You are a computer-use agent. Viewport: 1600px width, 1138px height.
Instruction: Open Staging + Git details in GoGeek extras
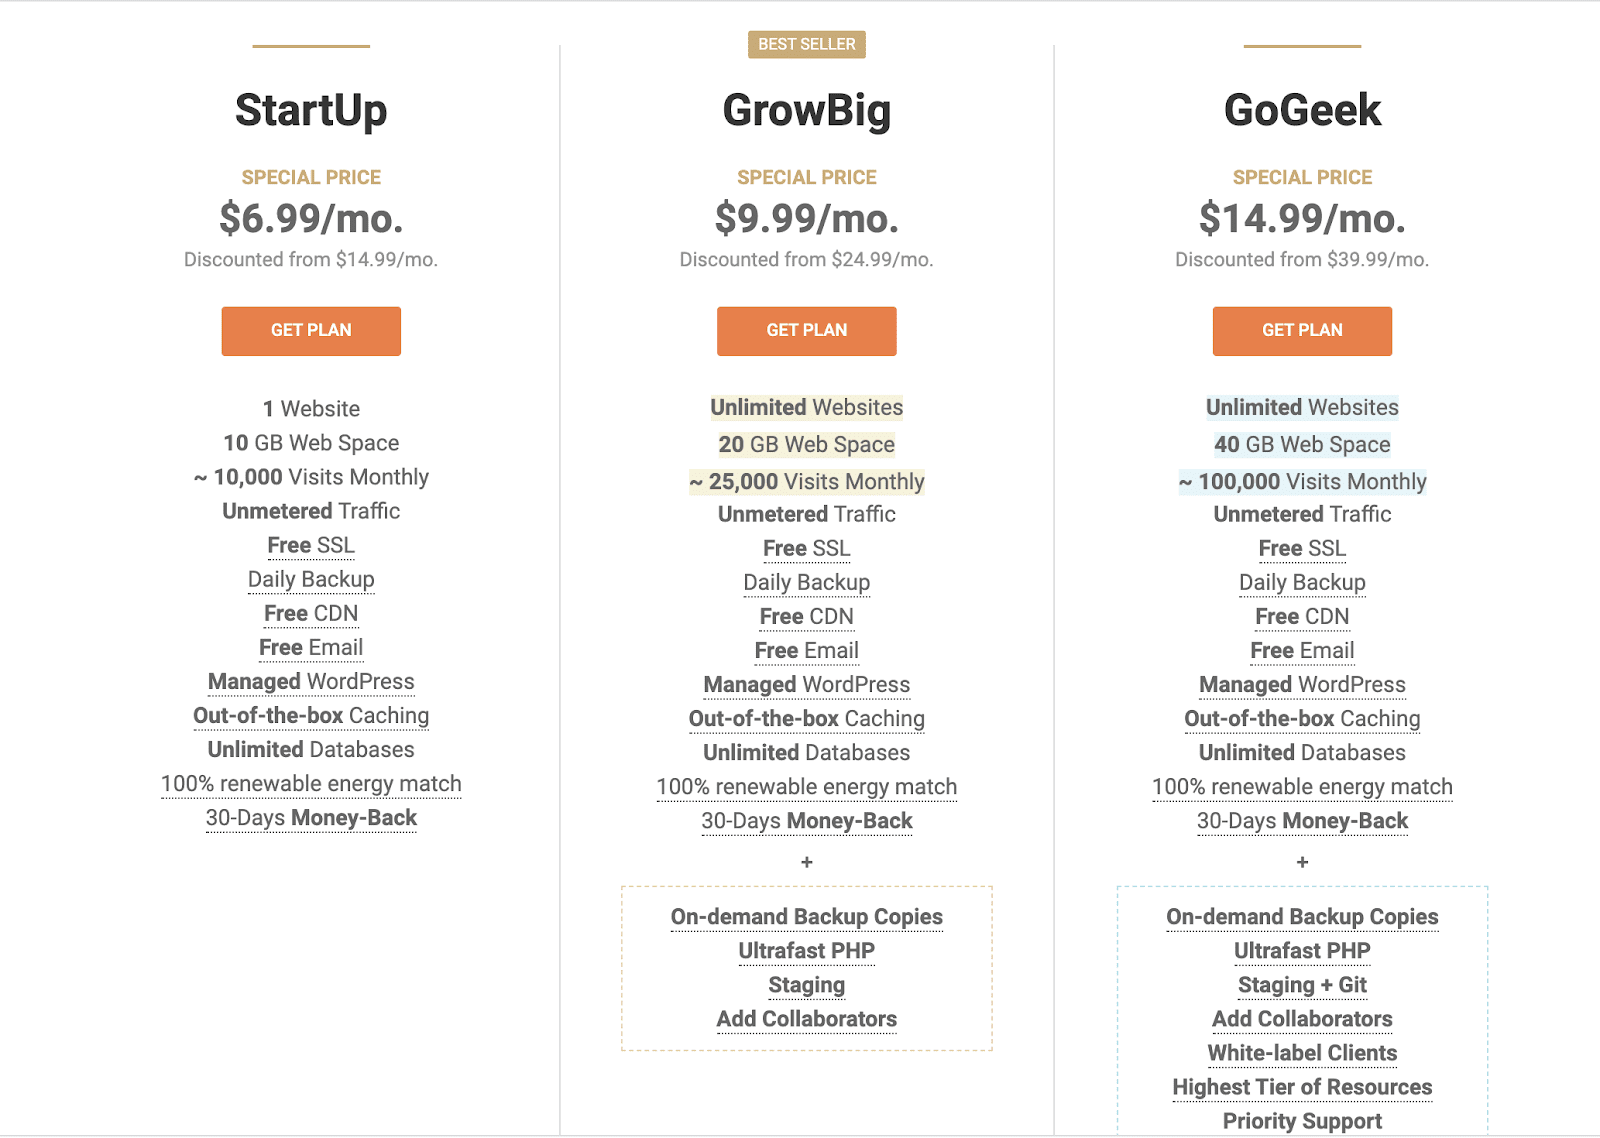[x=1301, y=985]
